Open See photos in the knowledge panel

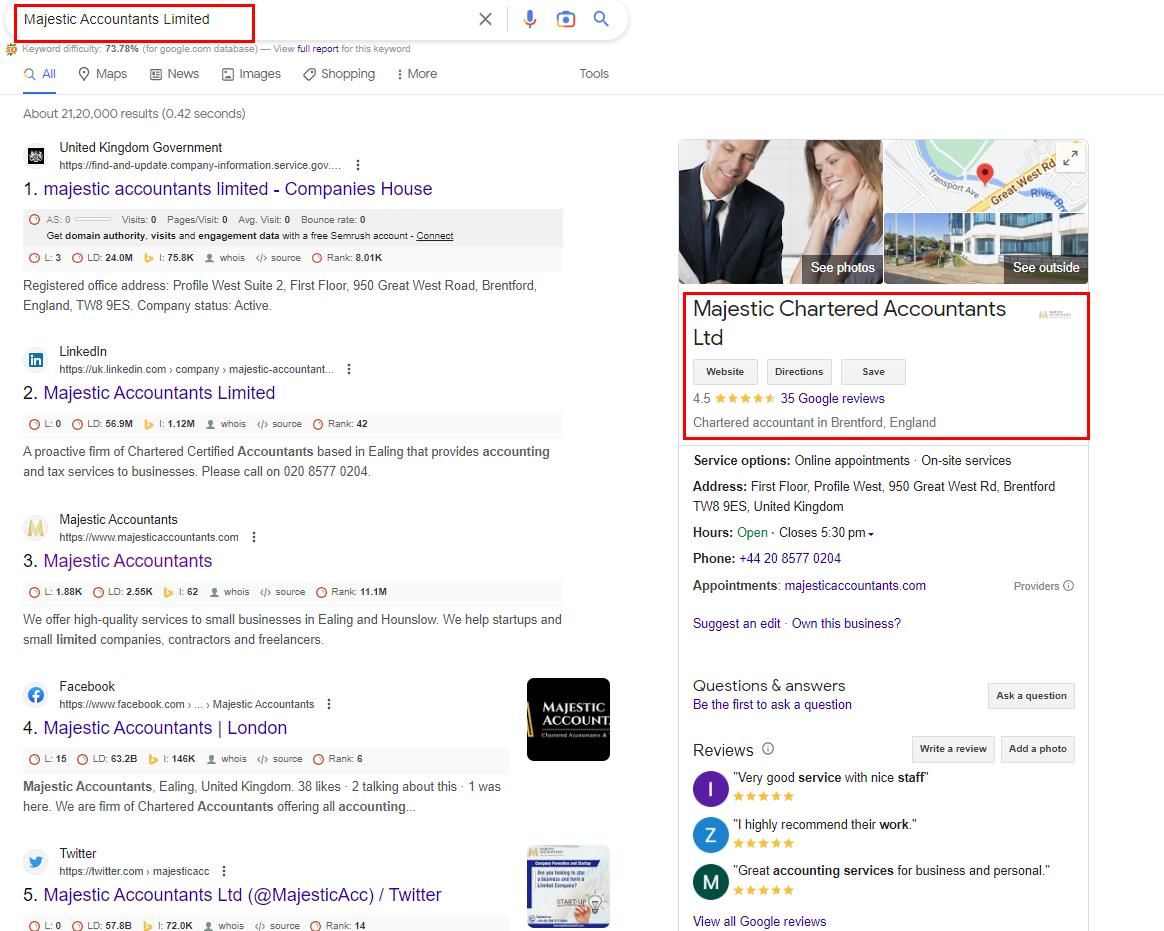coord(842,267)
